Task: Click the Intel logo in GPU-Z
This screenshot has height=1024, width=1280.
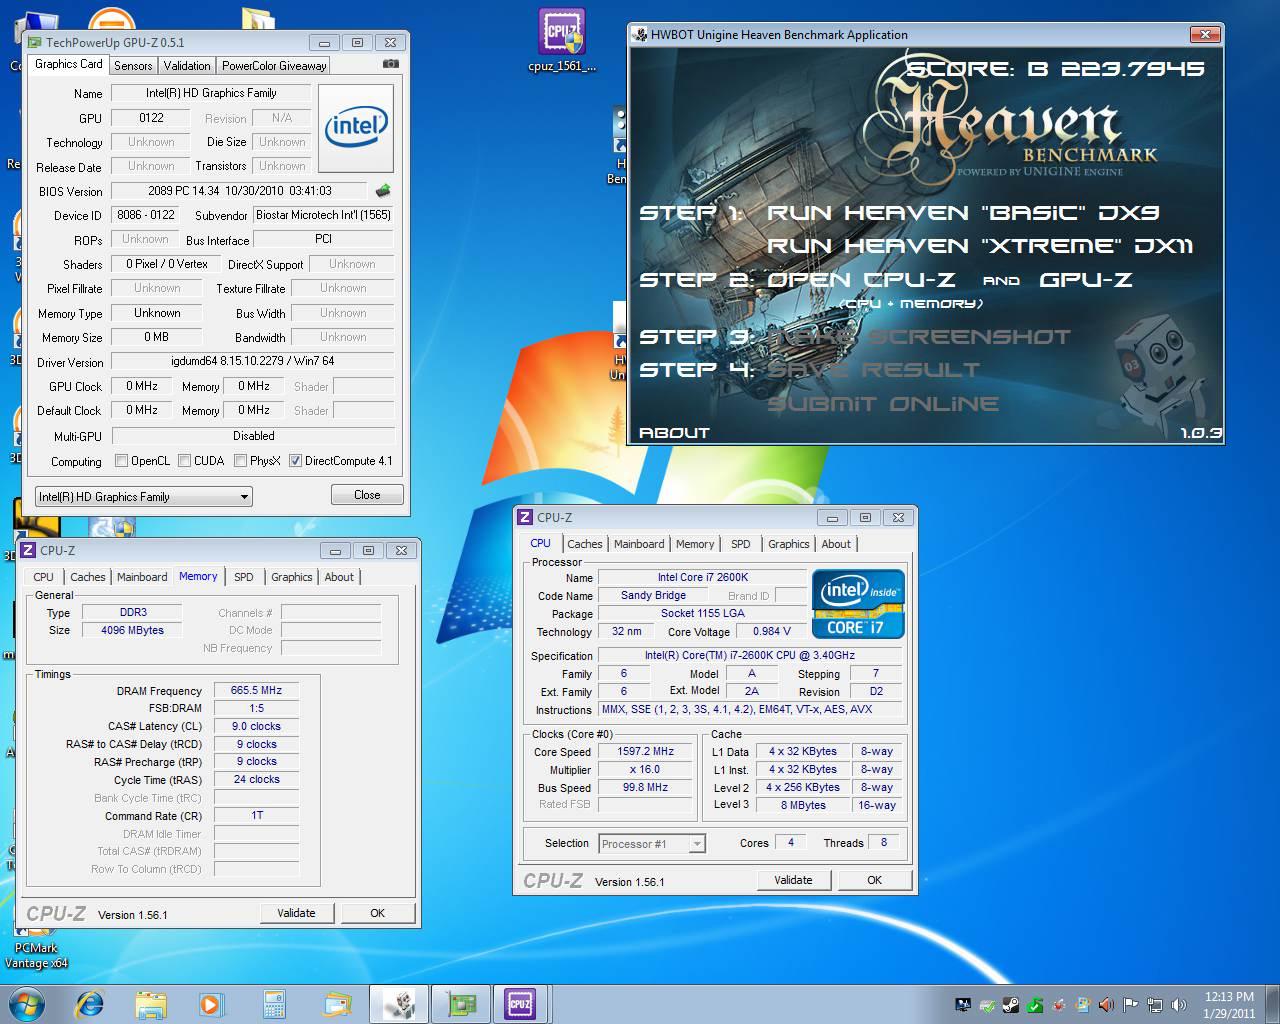Action: point(357,128)
